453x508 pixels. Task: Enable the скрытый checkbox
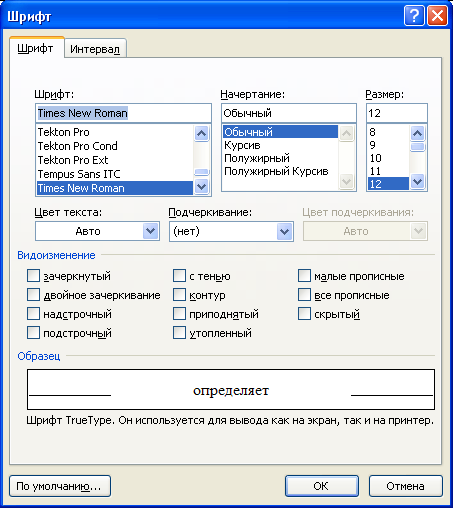pyautogui.click(x=304, y=314)
